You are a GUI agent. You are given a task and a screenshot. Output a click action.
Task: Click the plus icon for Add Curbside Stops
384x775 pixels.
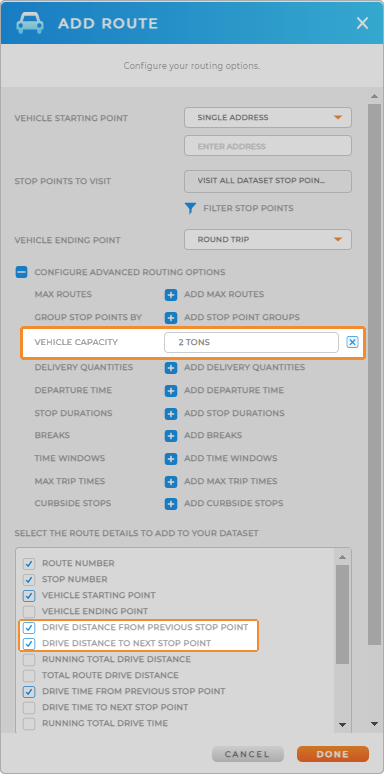171,504
